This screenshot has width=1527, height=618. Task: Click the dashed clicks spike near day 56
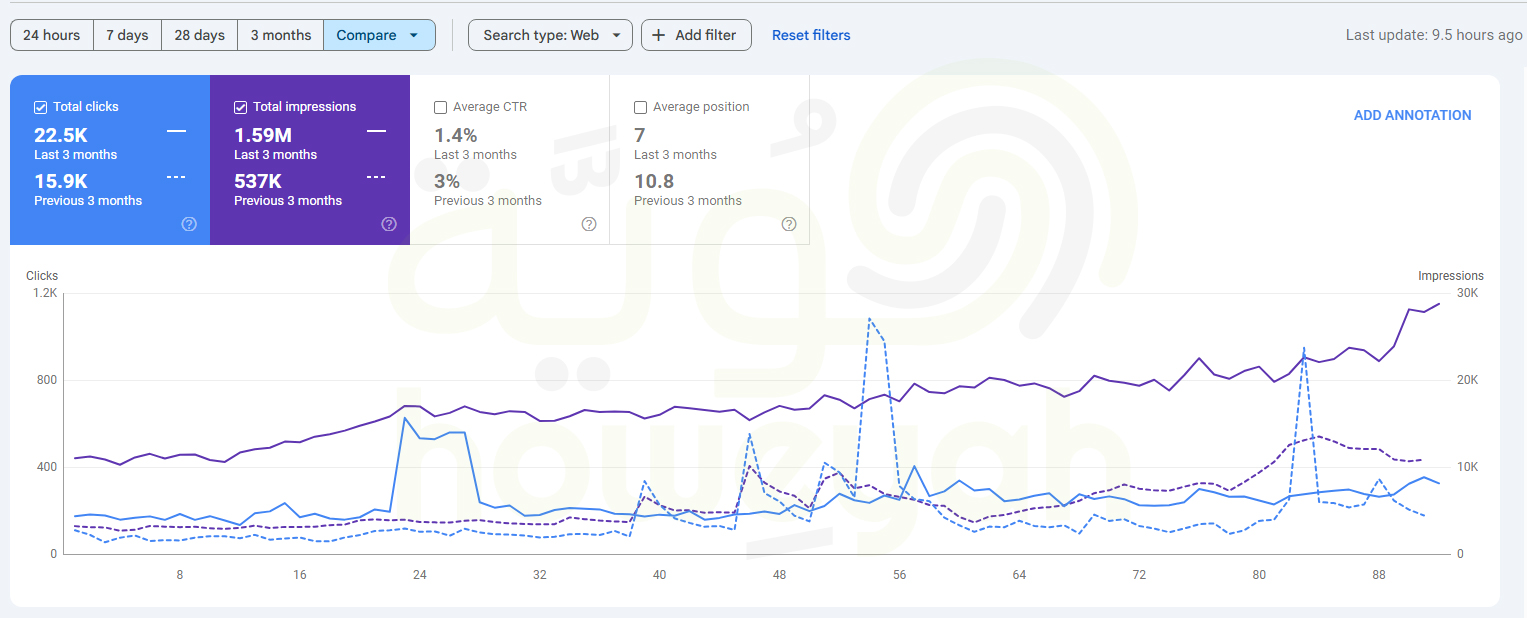[870, 319]
